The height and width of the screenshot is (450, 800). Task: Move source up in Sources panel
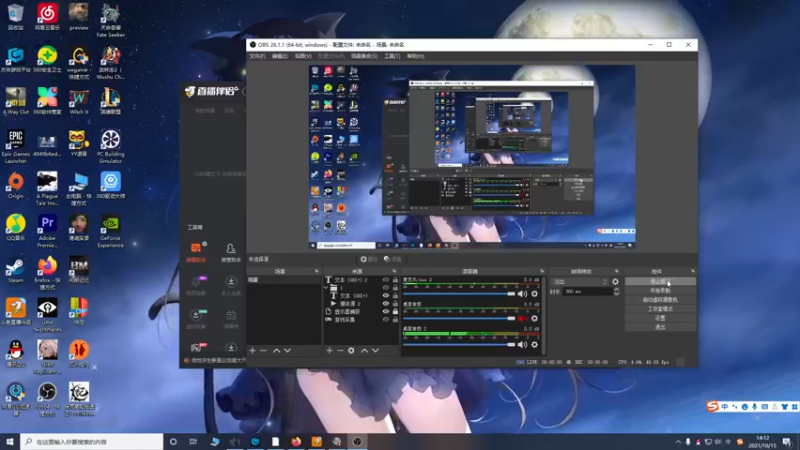pos(364,351)
